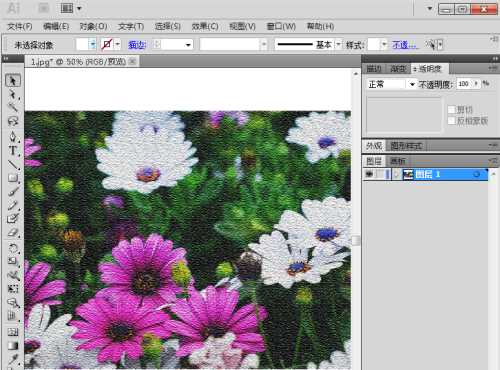Switch to the 图形样式 tab
Screen dimensions: 500x370
coord(406,146)
